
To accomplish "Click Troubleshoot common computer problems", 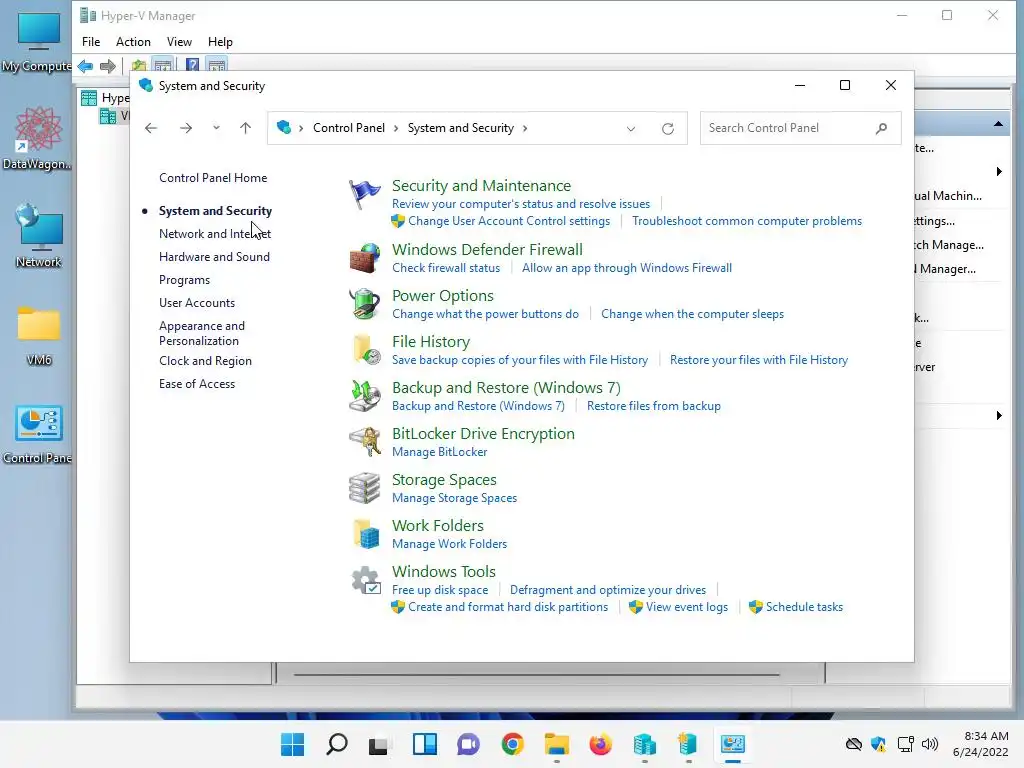I will (x=746, y=221).
